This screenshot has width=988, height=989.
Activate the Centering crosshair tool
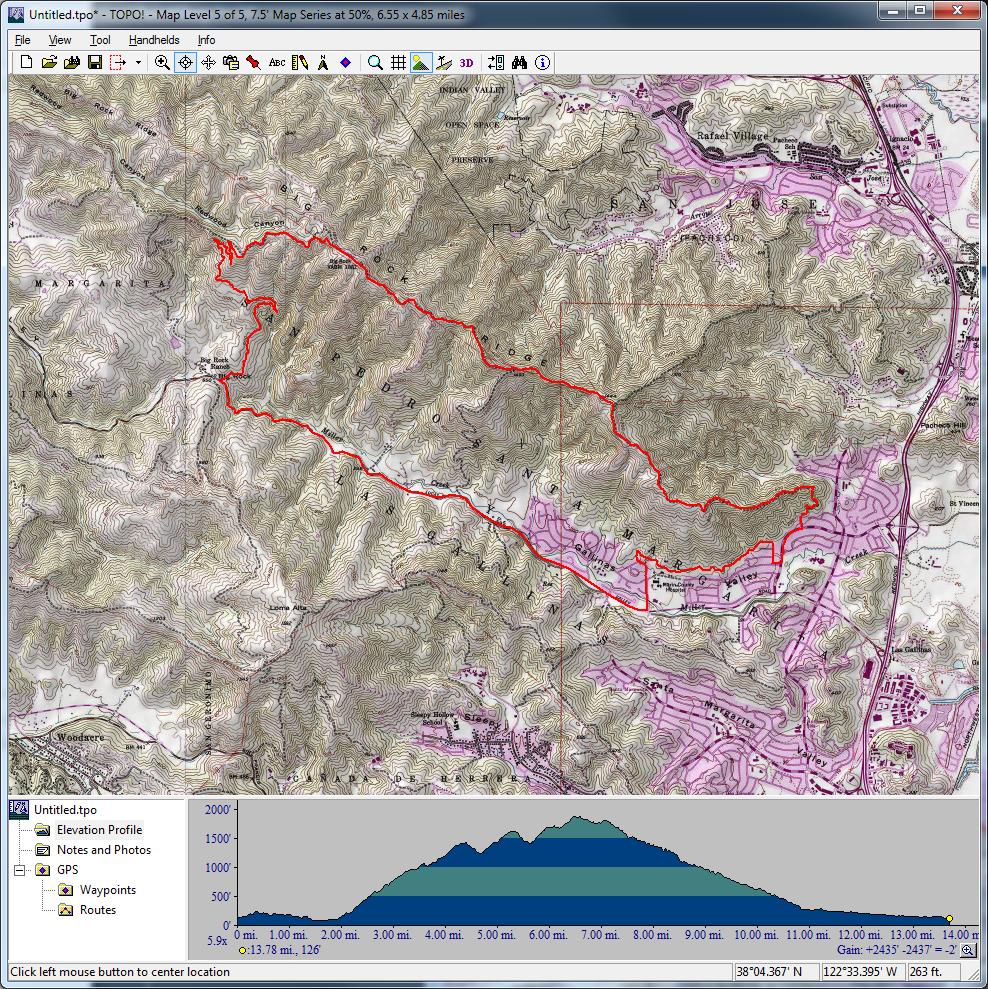pos(185,62)
